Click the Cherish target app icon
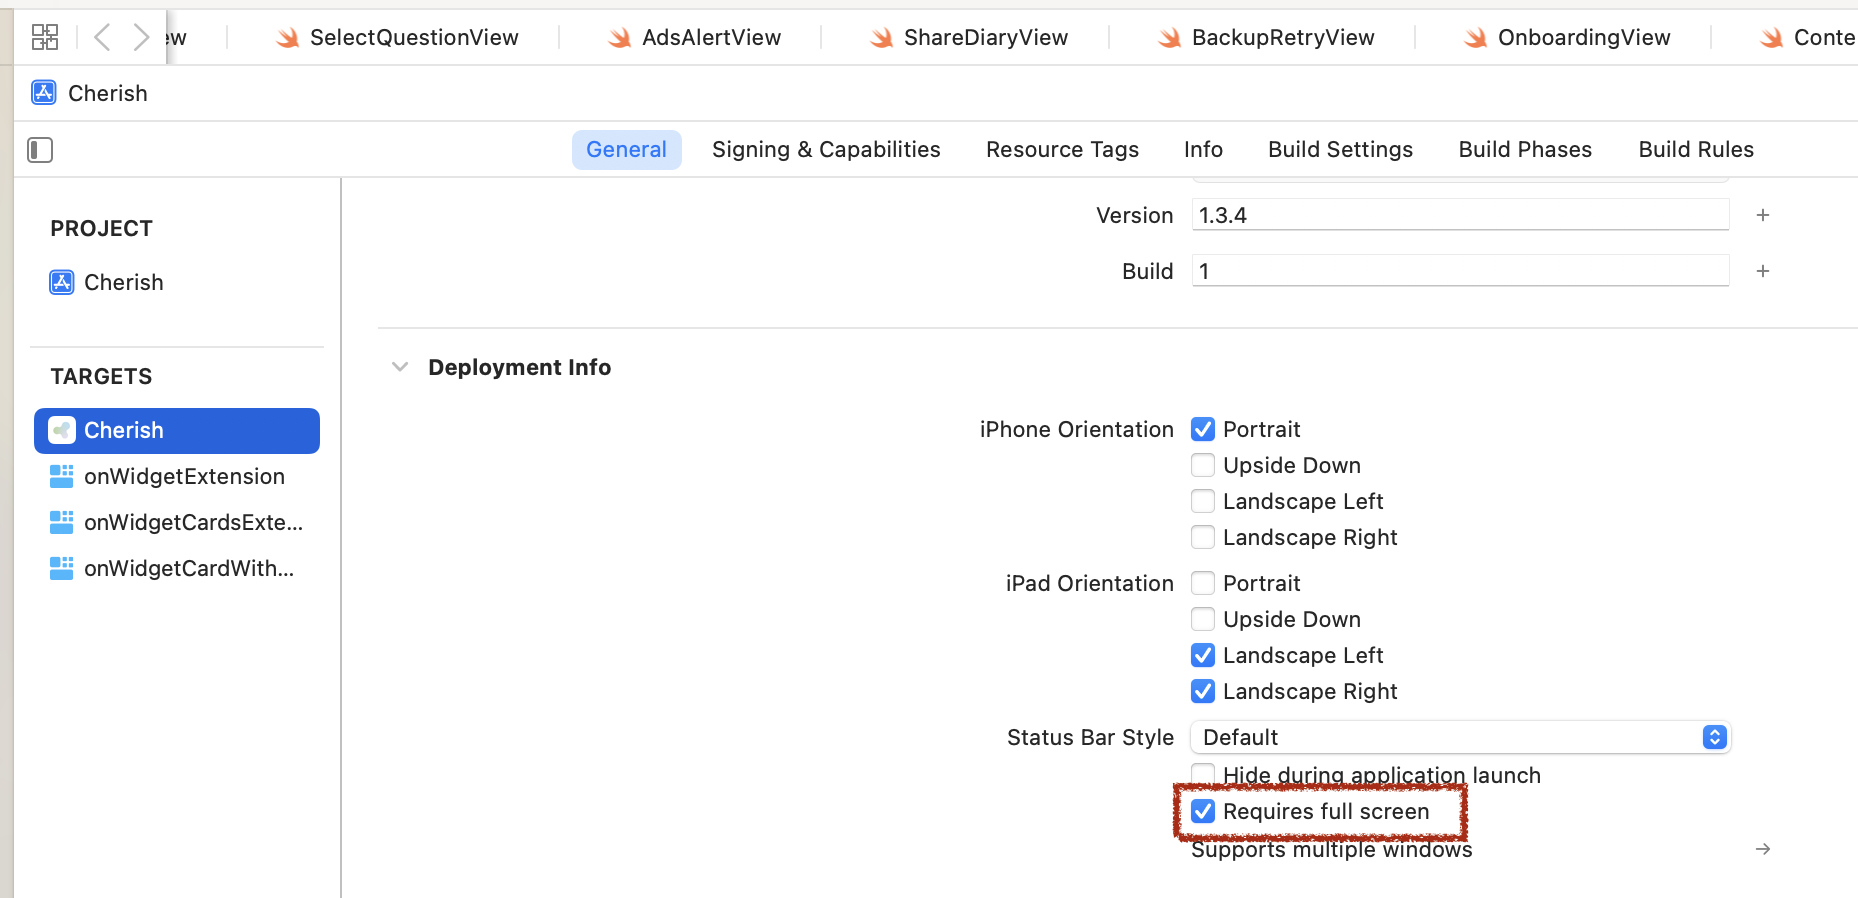This screenshot has height=898, width=1858. pos(62,430)
